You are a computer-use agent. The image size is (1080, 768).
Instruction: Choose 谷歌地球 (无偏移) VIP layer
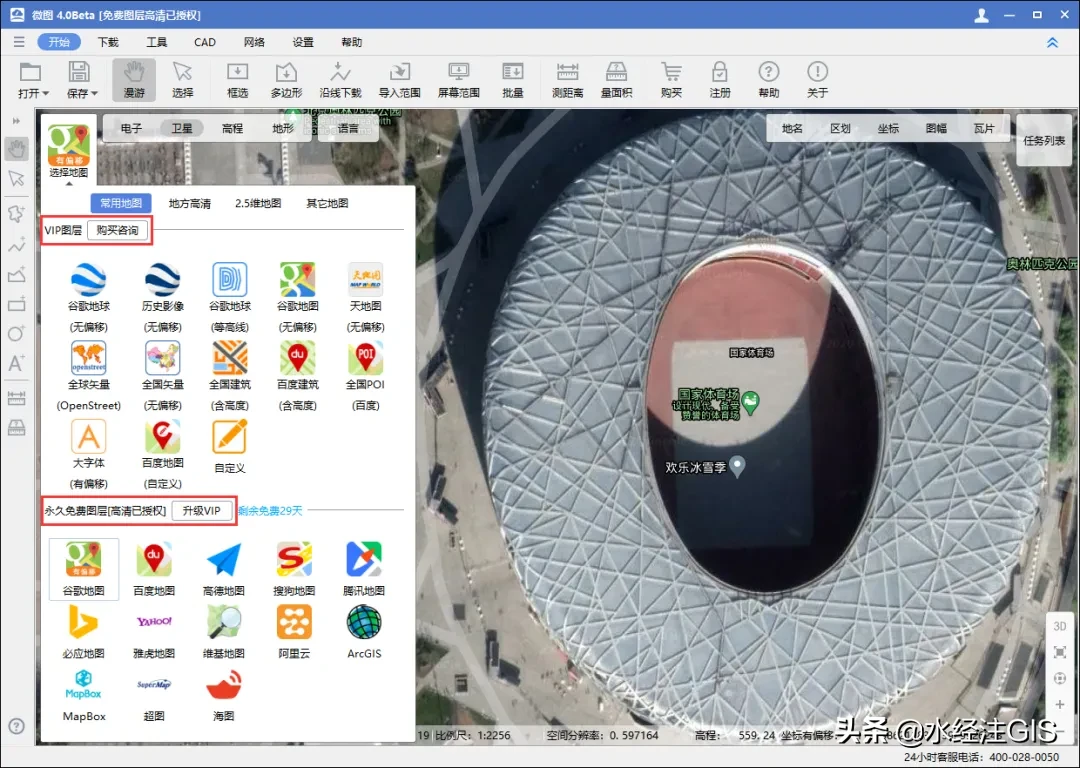pos(89,297)
